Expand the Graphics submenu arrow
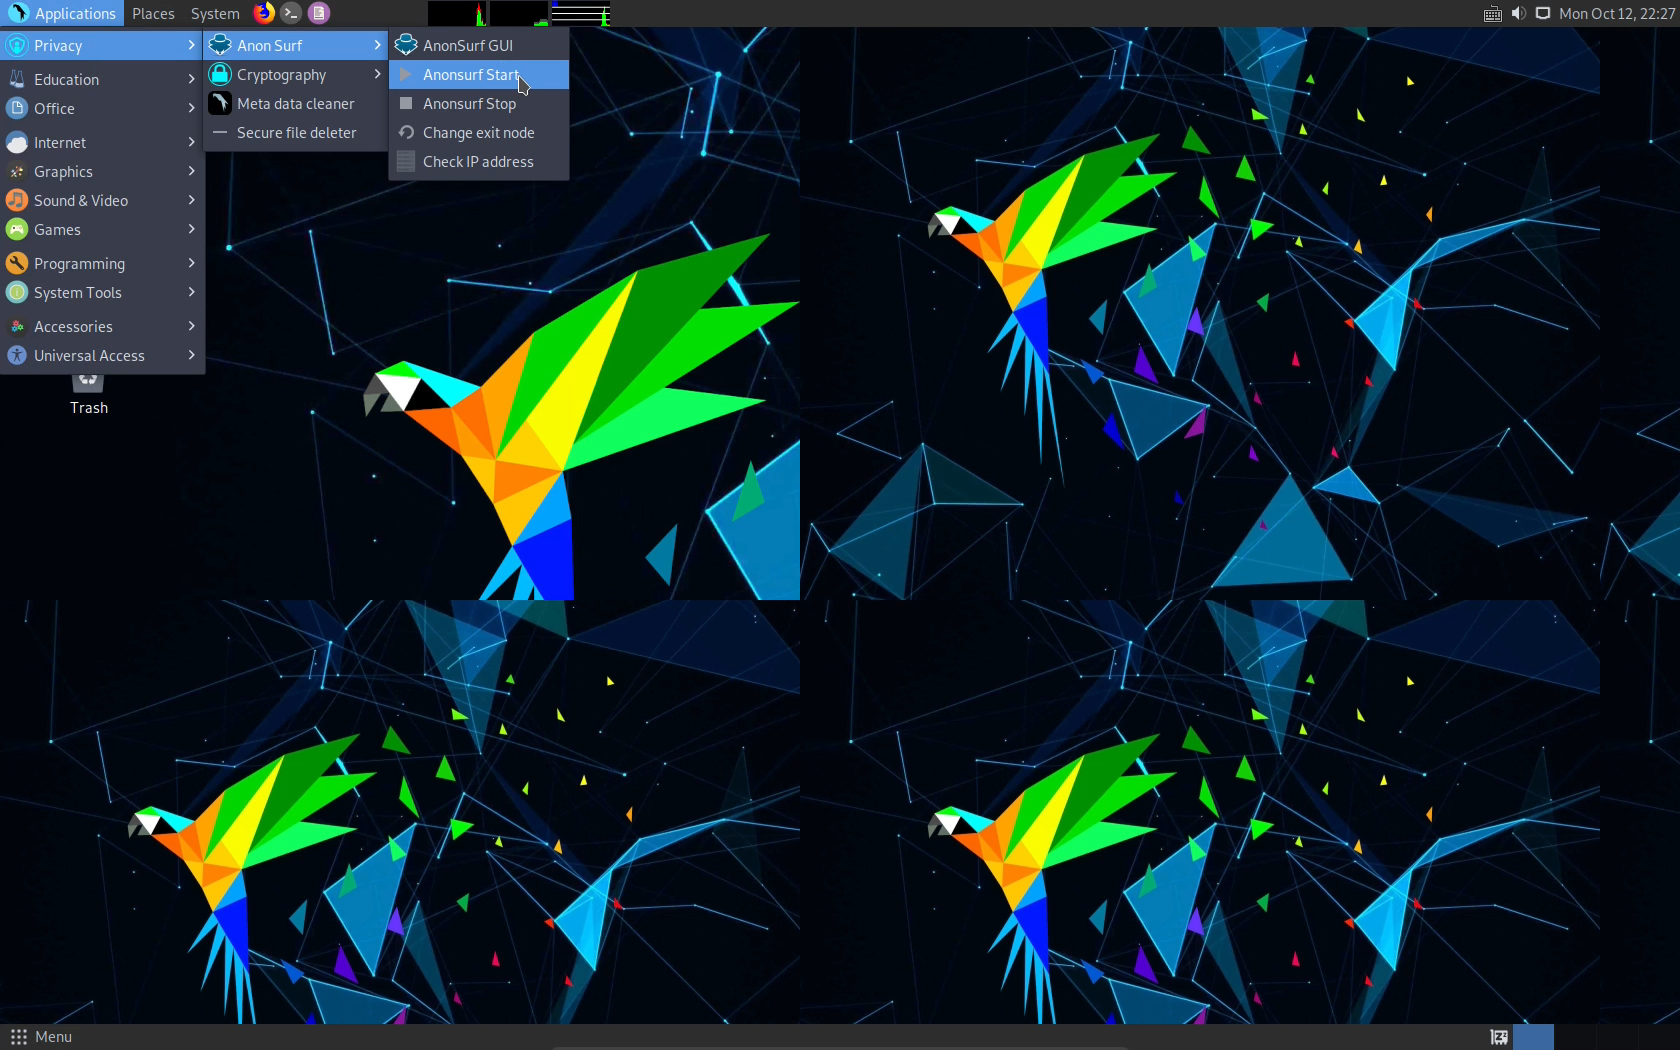This screenshot has height=1050, width=1680. coord(191,171)
